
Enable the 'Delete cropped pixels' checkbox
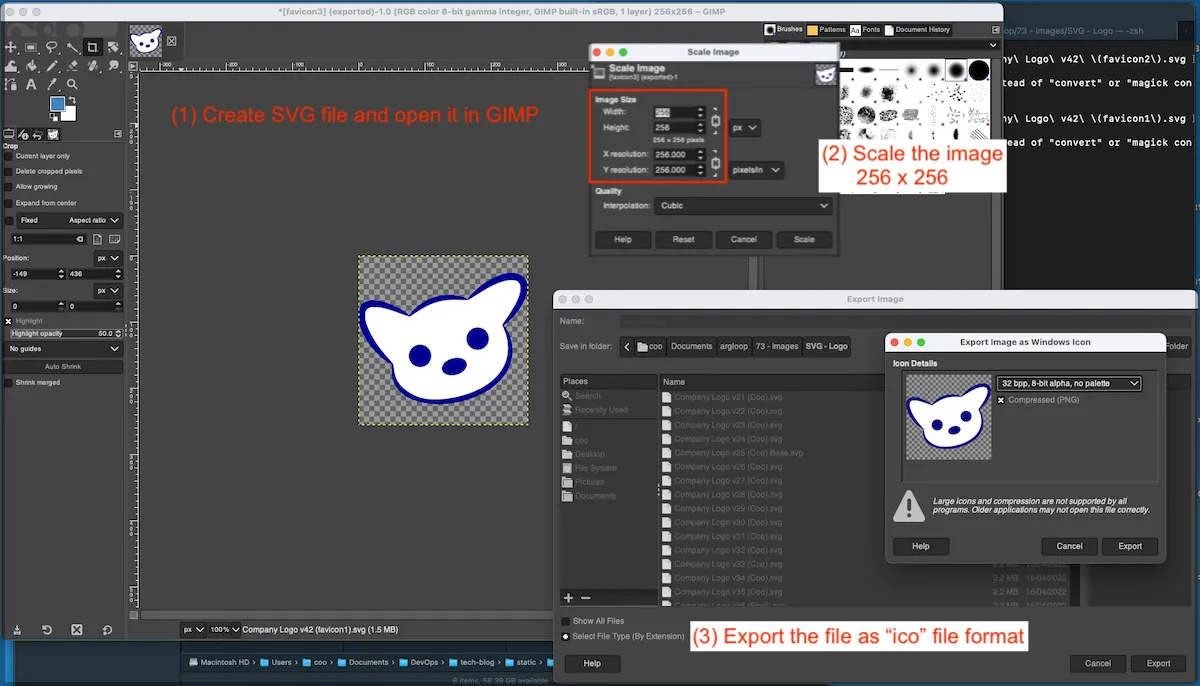click(9, 171)
